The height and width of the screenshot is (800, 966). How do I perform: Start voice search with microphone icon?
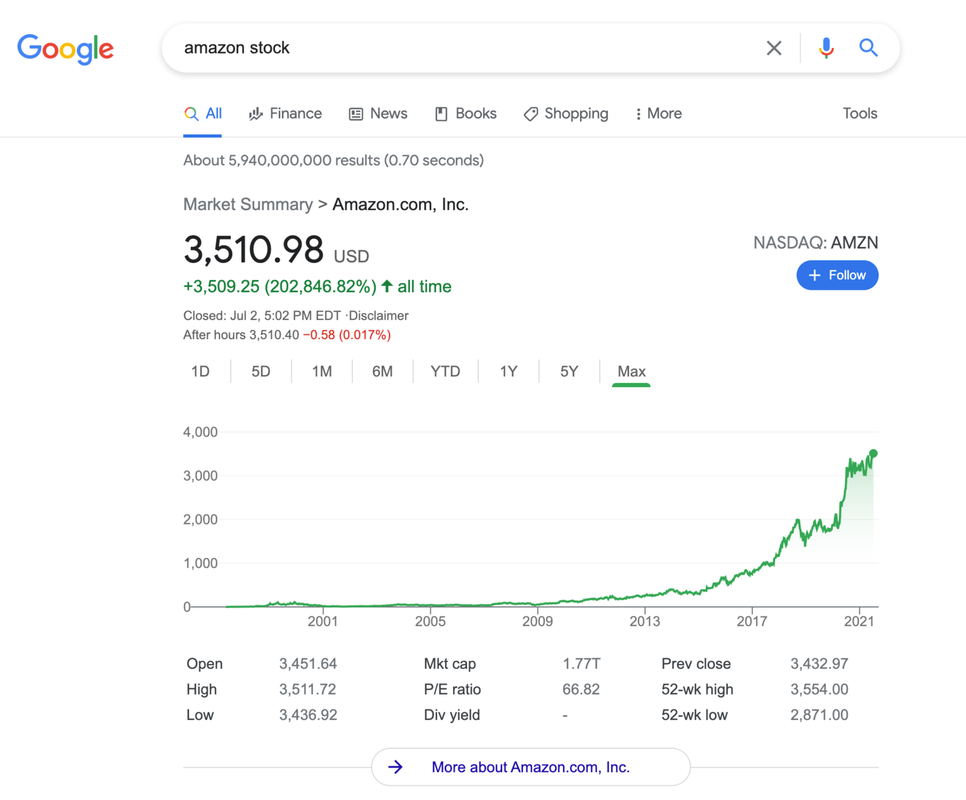coord(826,48)
